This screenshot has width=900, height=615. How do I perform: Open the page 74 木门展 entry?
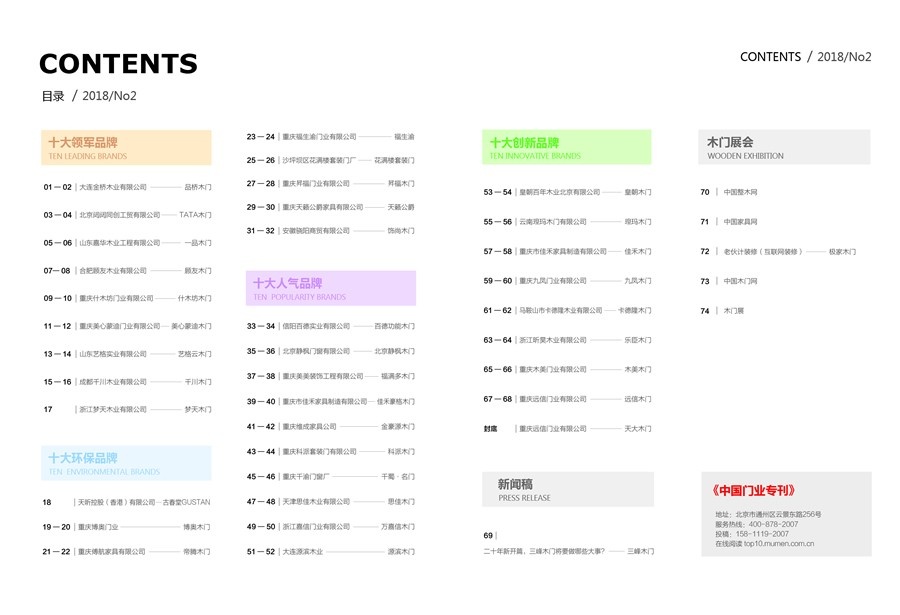722,311
